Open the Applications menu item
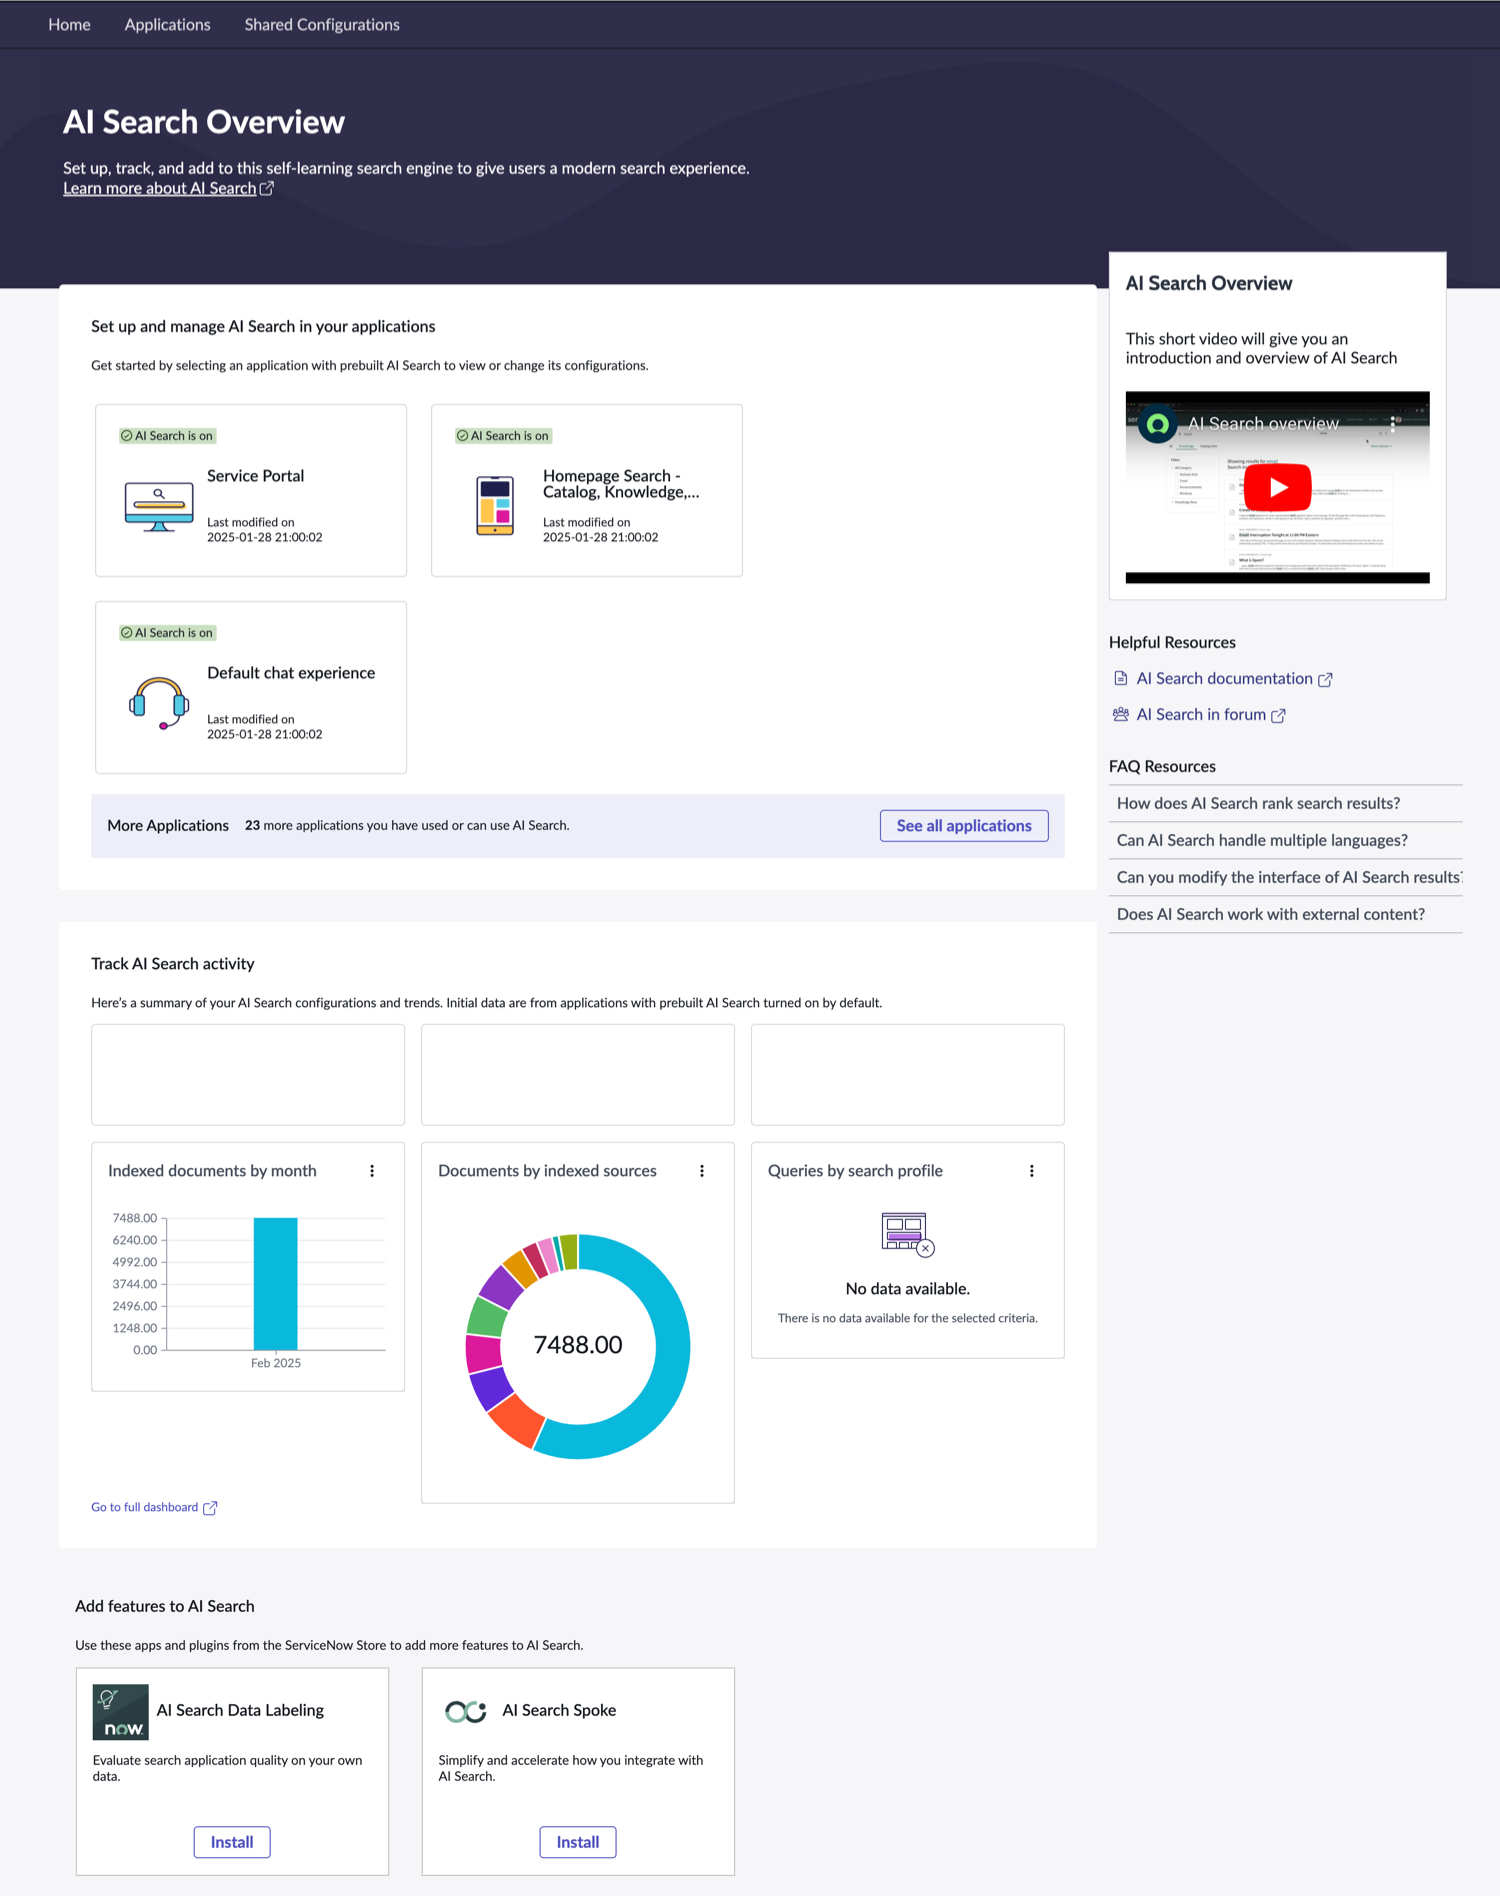Image resolution: width=1500 pixels, height=1896 pixels. click(x=167, y=24)
